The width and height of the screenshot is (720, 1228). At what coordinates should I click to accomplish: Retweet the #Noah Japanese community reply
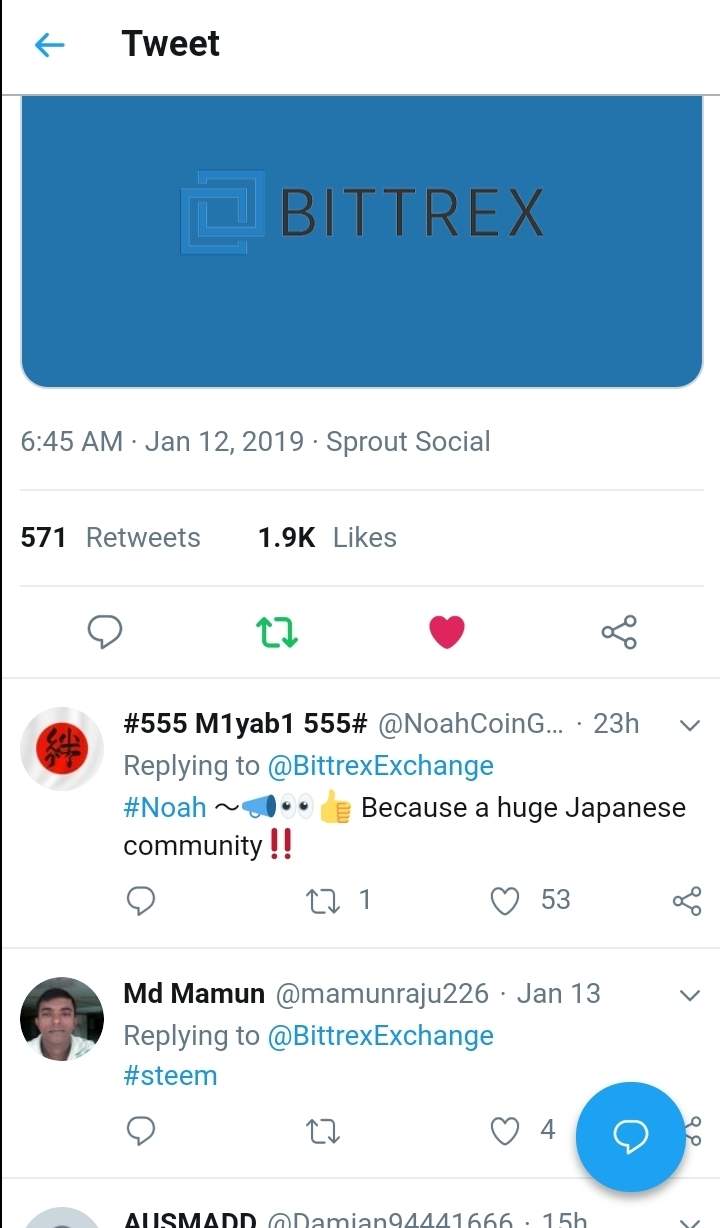pyautogui.click(x=322, y=901)
